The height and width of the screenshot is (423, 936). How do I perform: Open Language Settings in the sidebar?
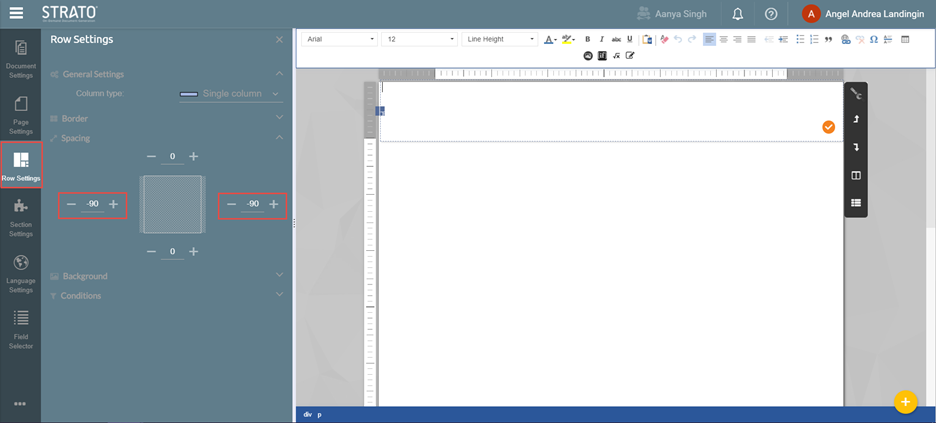click(x=20, y=273)
